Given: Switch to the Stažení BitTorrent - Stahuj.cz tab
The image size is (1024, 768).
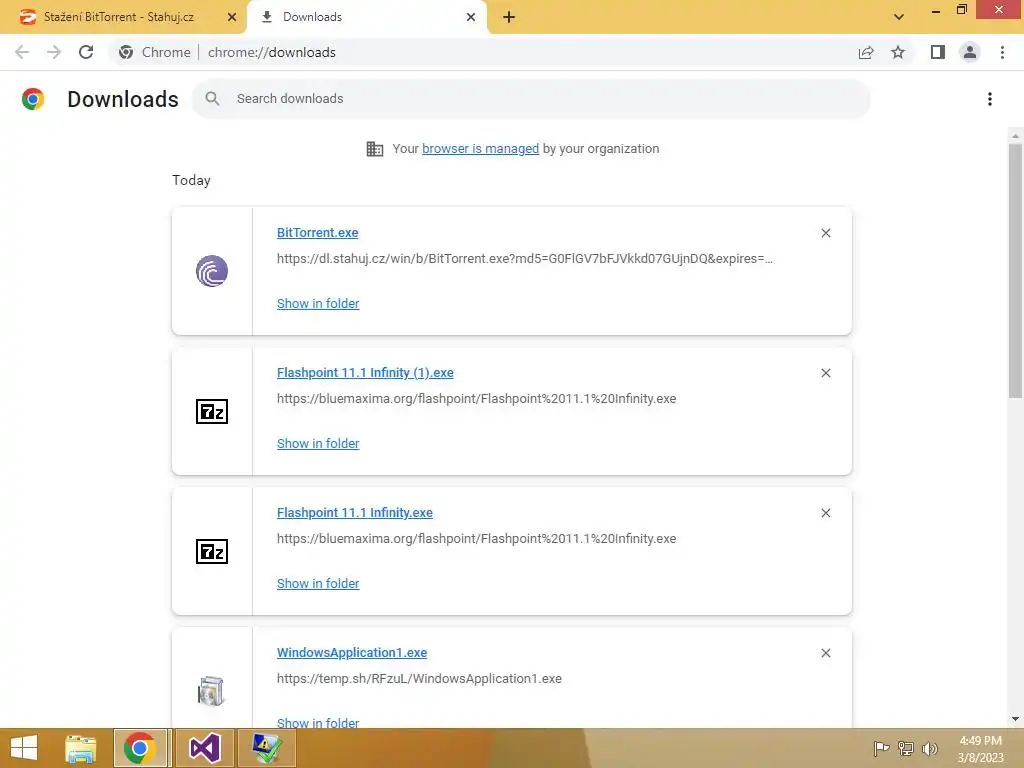Looking at the screenshot, I should 121,17.
